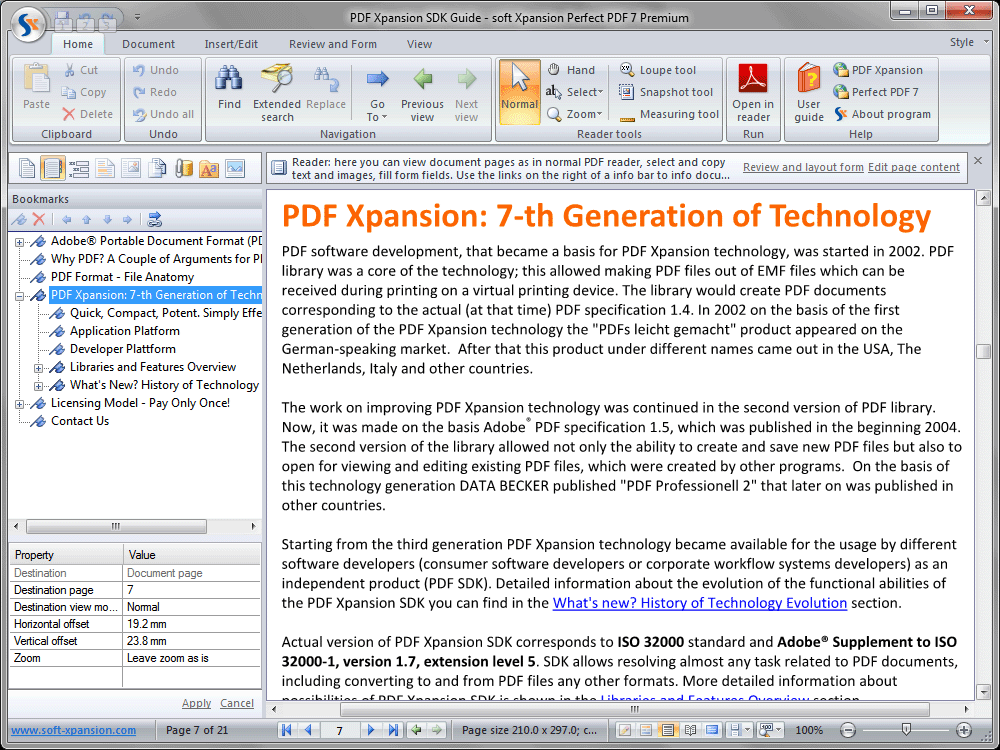Click the Edit page content link
This screenshot has height=750, width=1000.
[913, 167]
